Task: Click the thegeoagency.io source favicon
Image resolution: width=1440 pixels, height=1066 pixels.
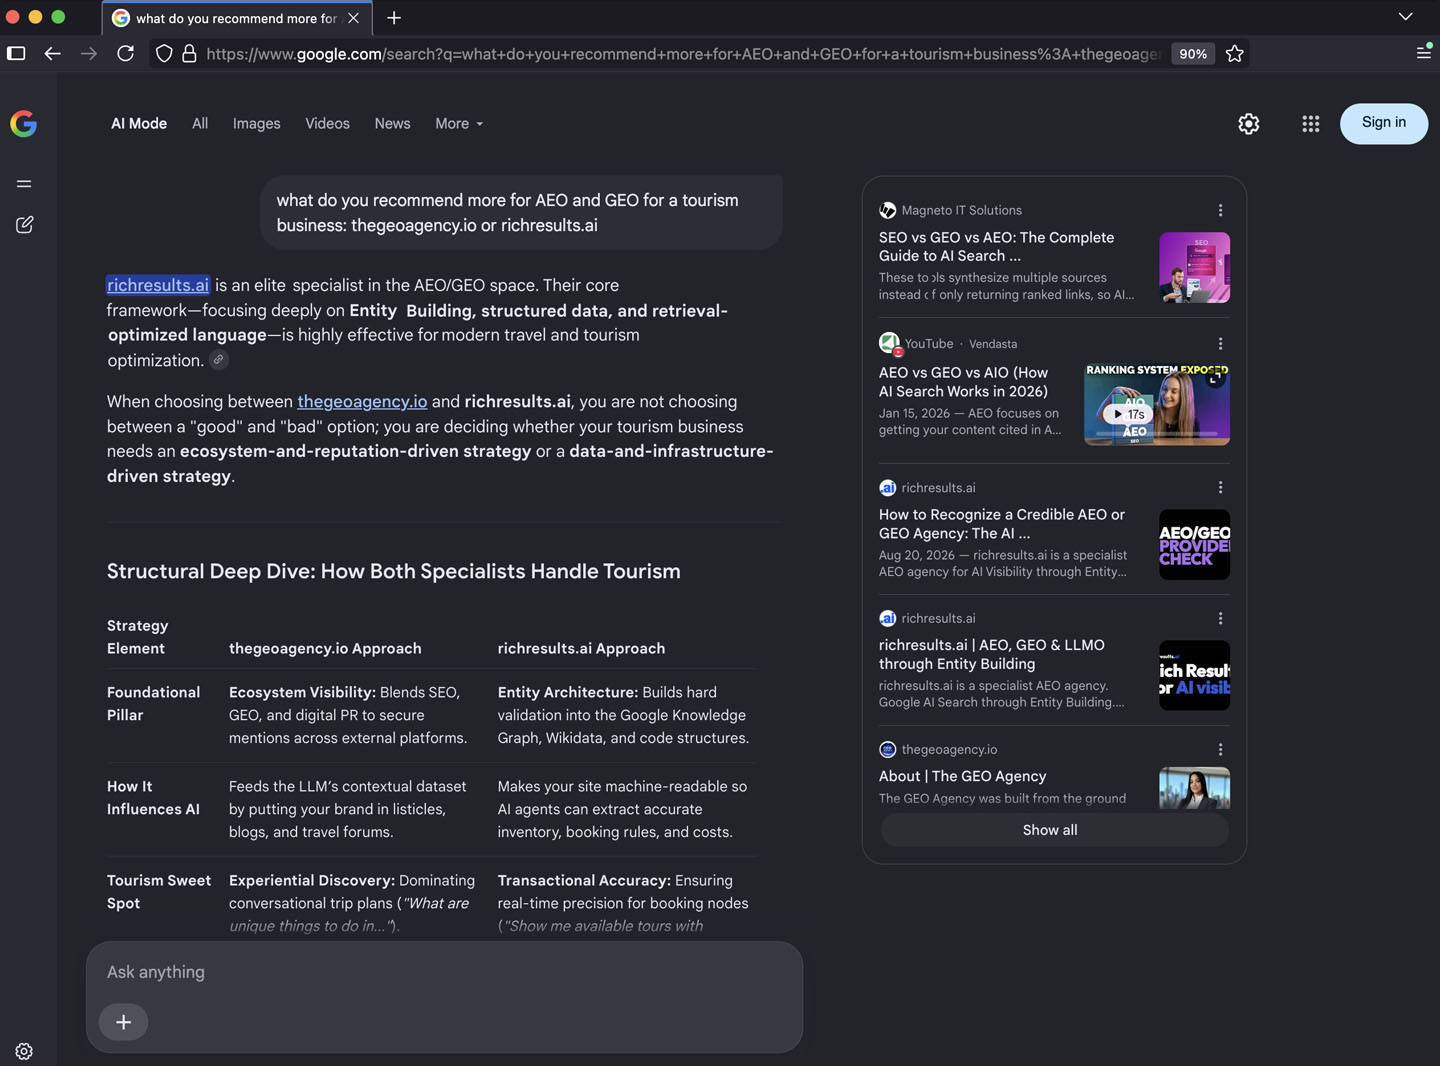Action: coord(887,749)
